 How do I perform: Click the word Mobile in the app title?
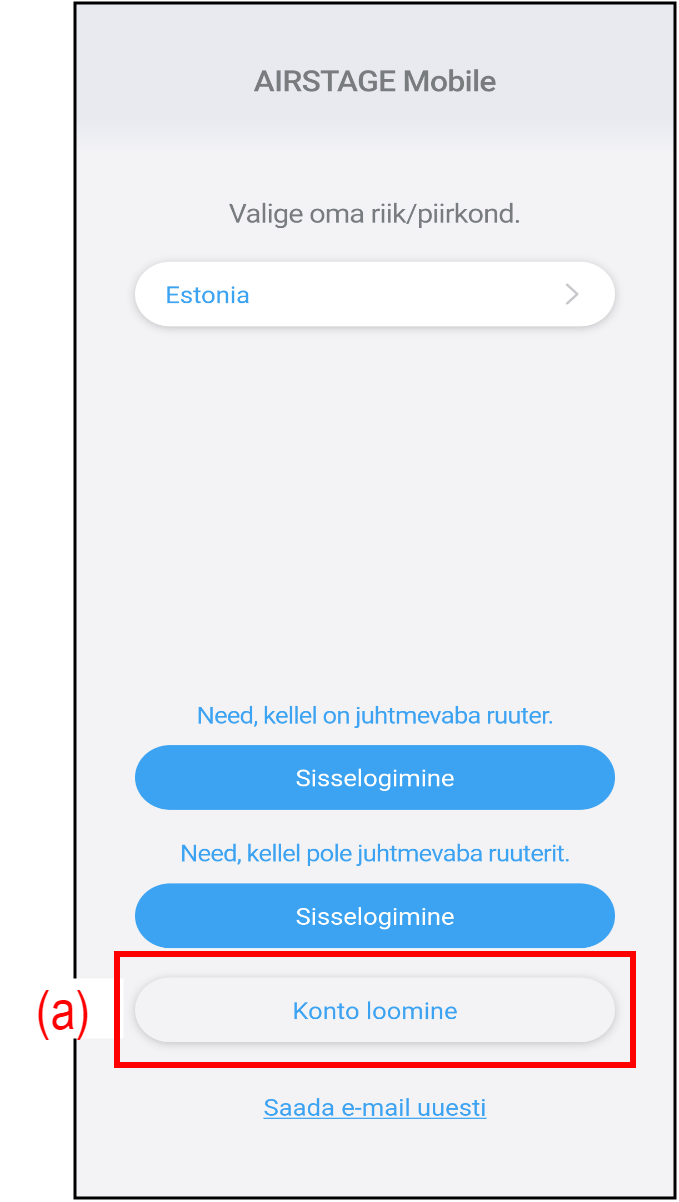(x=449, y=81)
